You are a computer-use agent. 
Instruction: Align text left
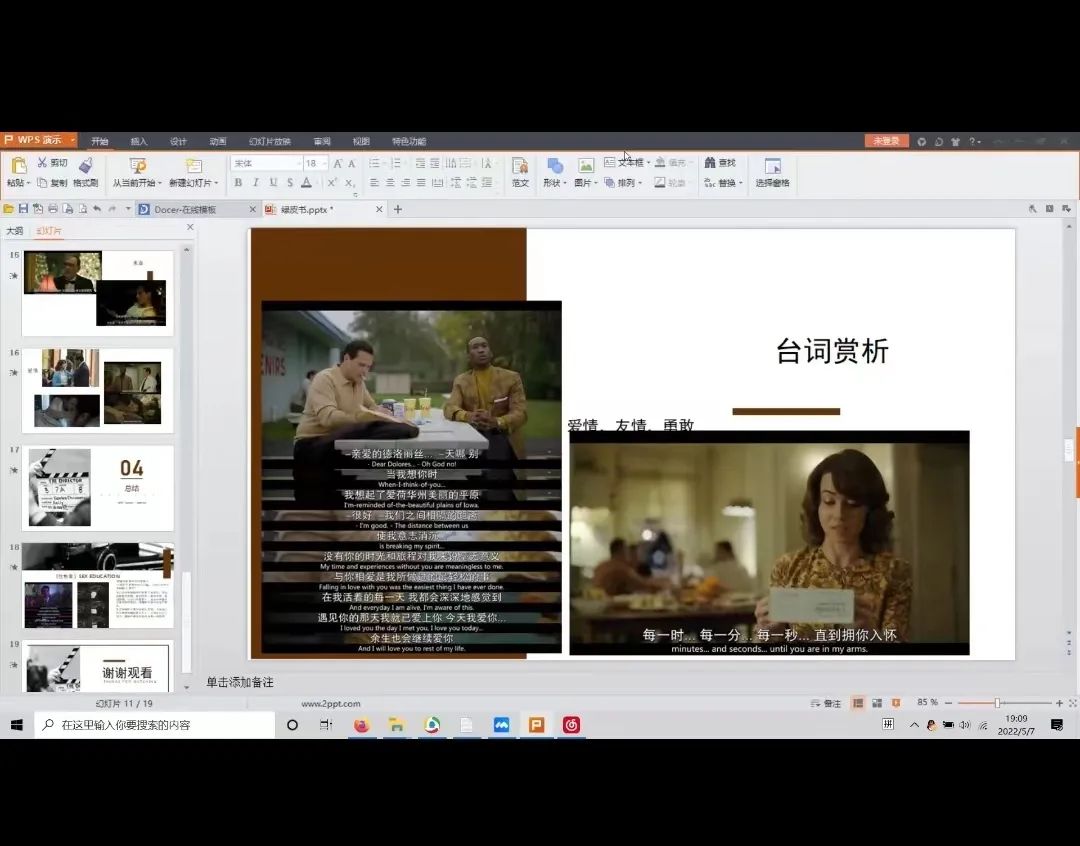point(374,183)
